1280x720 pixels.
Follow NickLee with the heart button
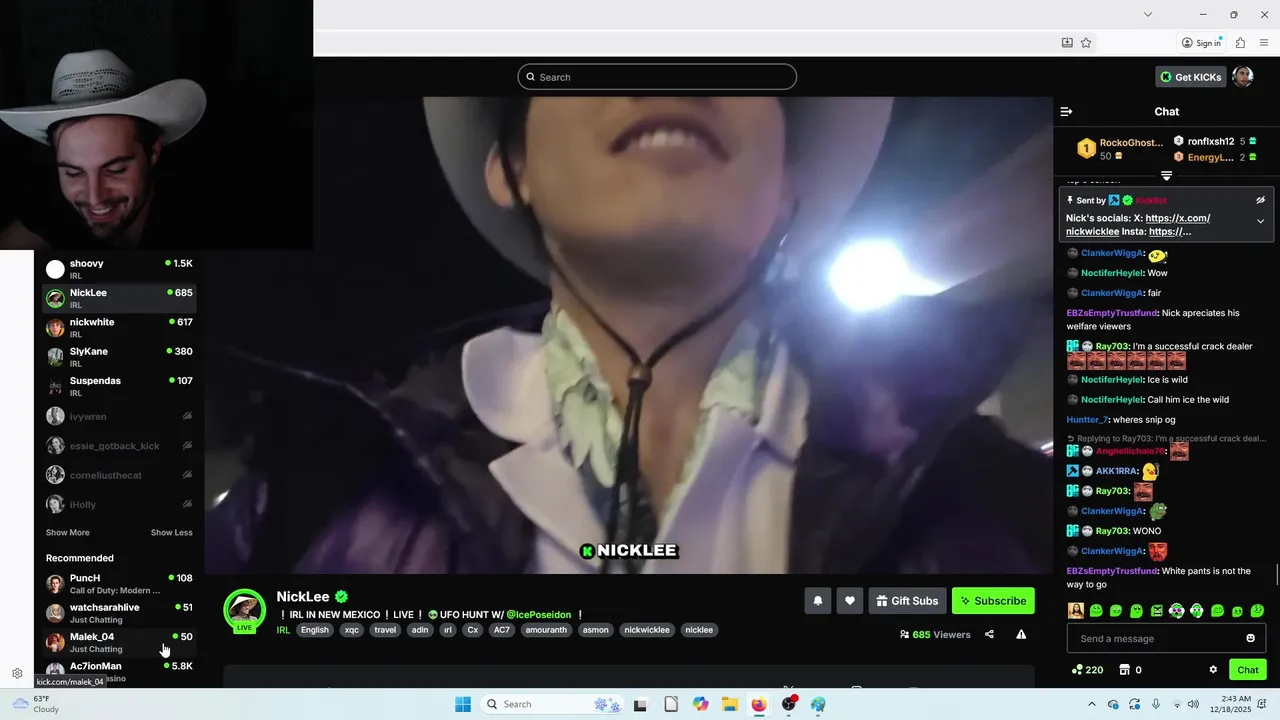pyautogui.click(x=850, y=601)
